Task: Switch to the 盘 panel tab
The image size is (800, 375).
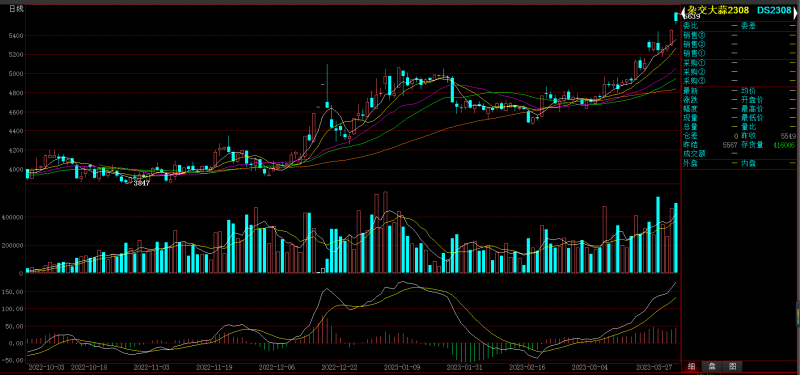Action: [712, 366]
